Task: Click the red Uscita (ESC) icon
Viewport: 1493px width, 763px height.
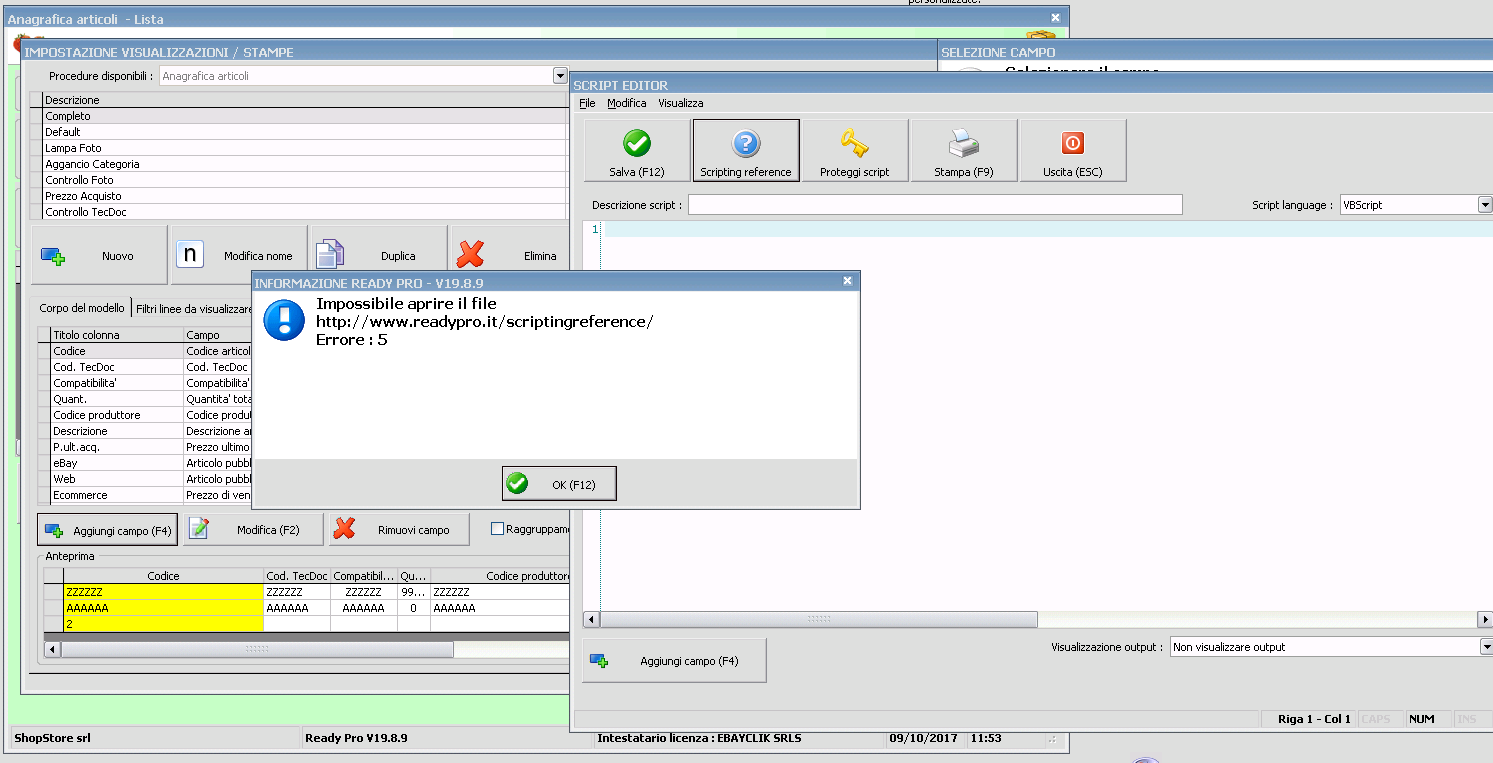Action: click(x=1072, y=143)
